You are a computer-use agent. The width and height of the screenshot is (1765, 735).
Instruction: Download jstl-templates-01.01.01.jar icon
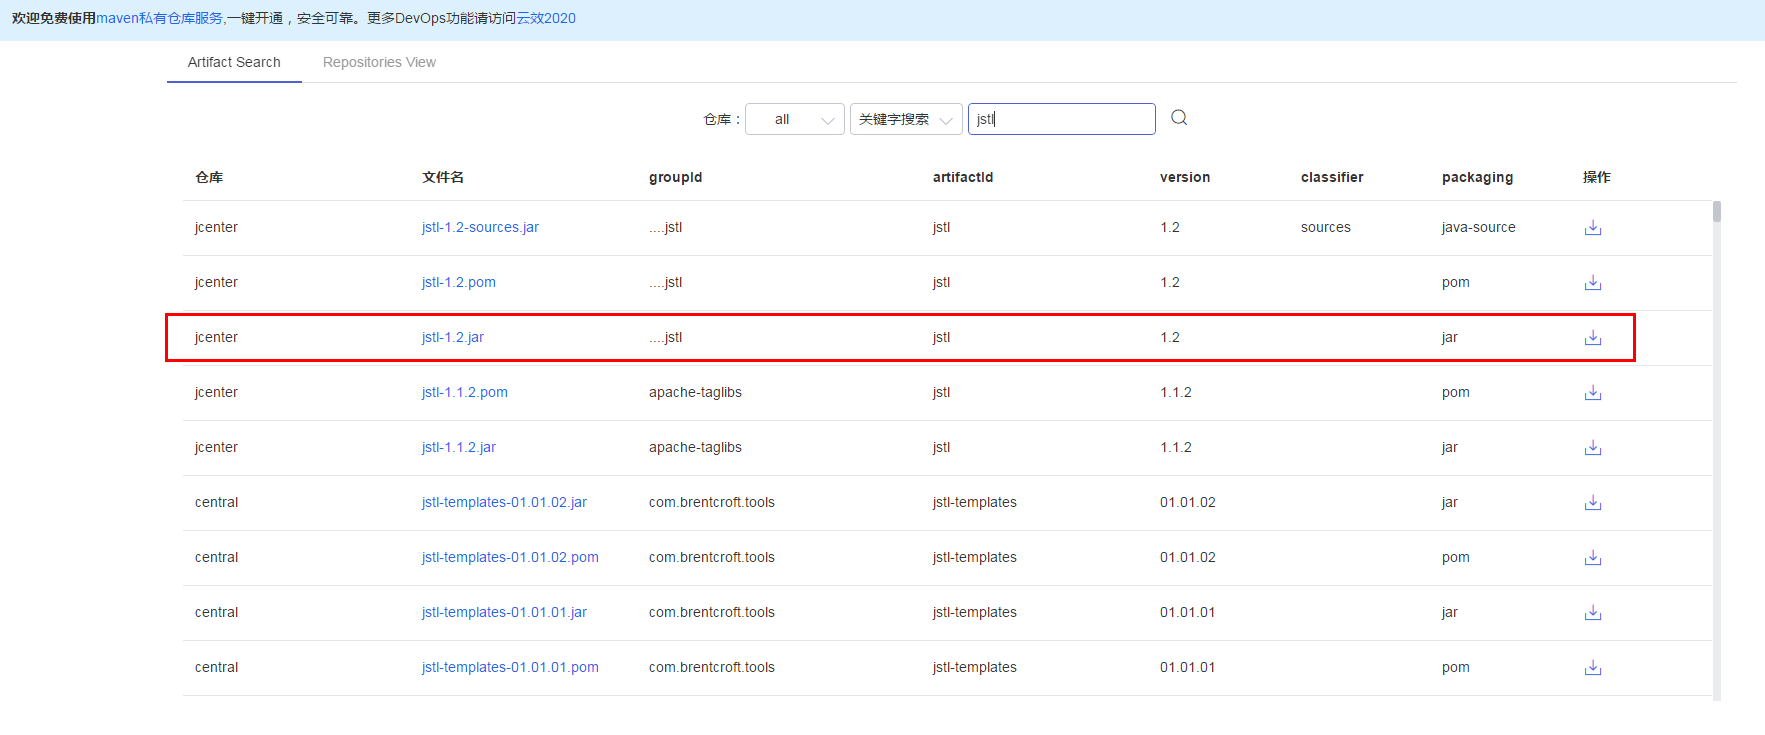pos(1593,613)
